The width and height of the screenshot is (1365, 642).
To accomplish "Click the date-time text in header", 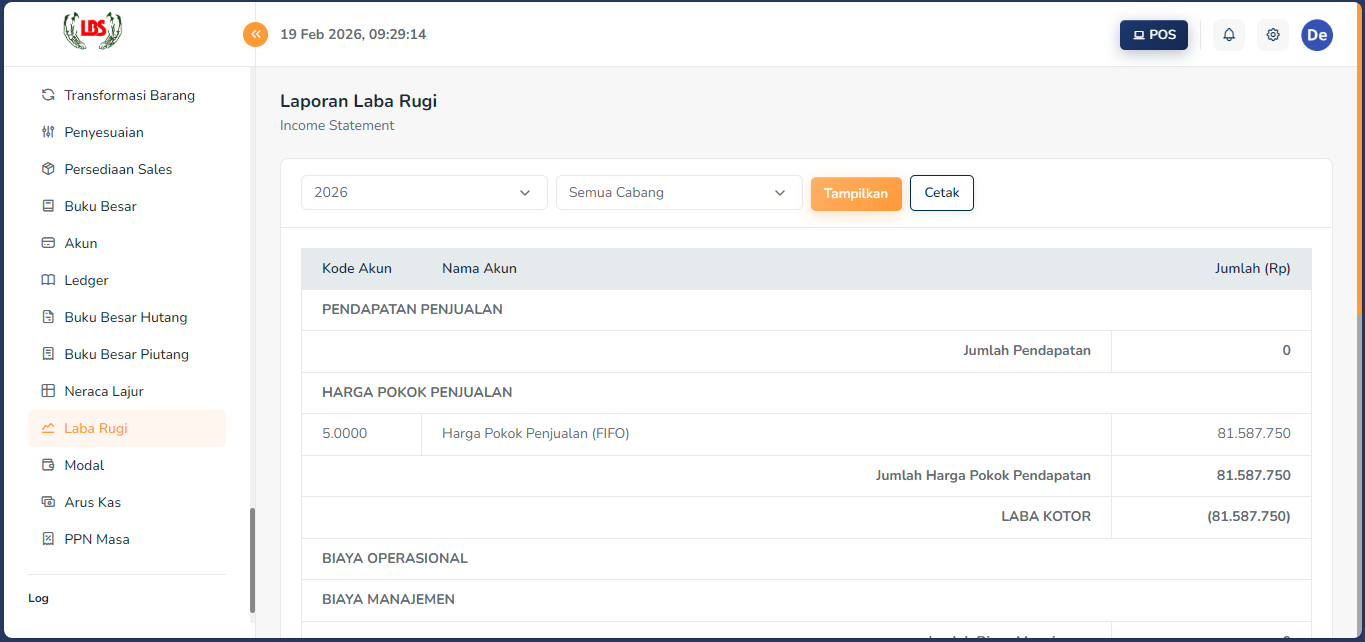I will coord(353,35).
